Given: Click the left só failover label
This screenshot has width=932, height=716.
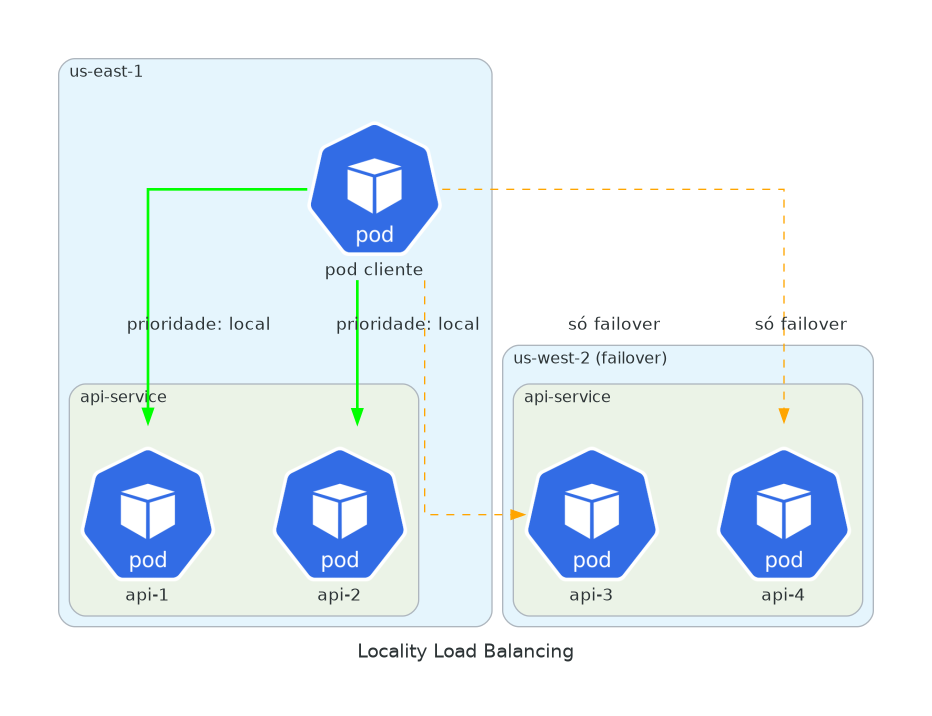Looking at the screenshot, I should click(x=614, y=323).
